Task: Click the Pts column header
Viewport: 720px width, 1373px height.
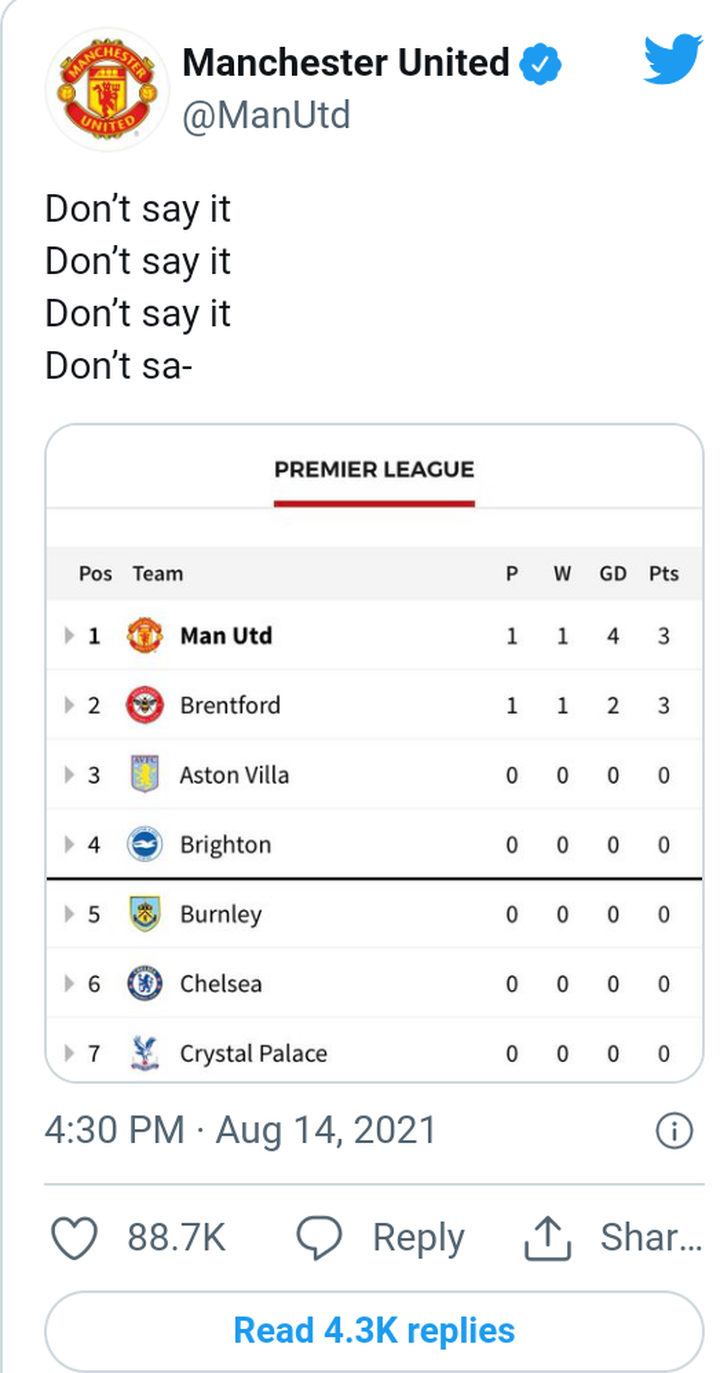Action: [663, 574]
